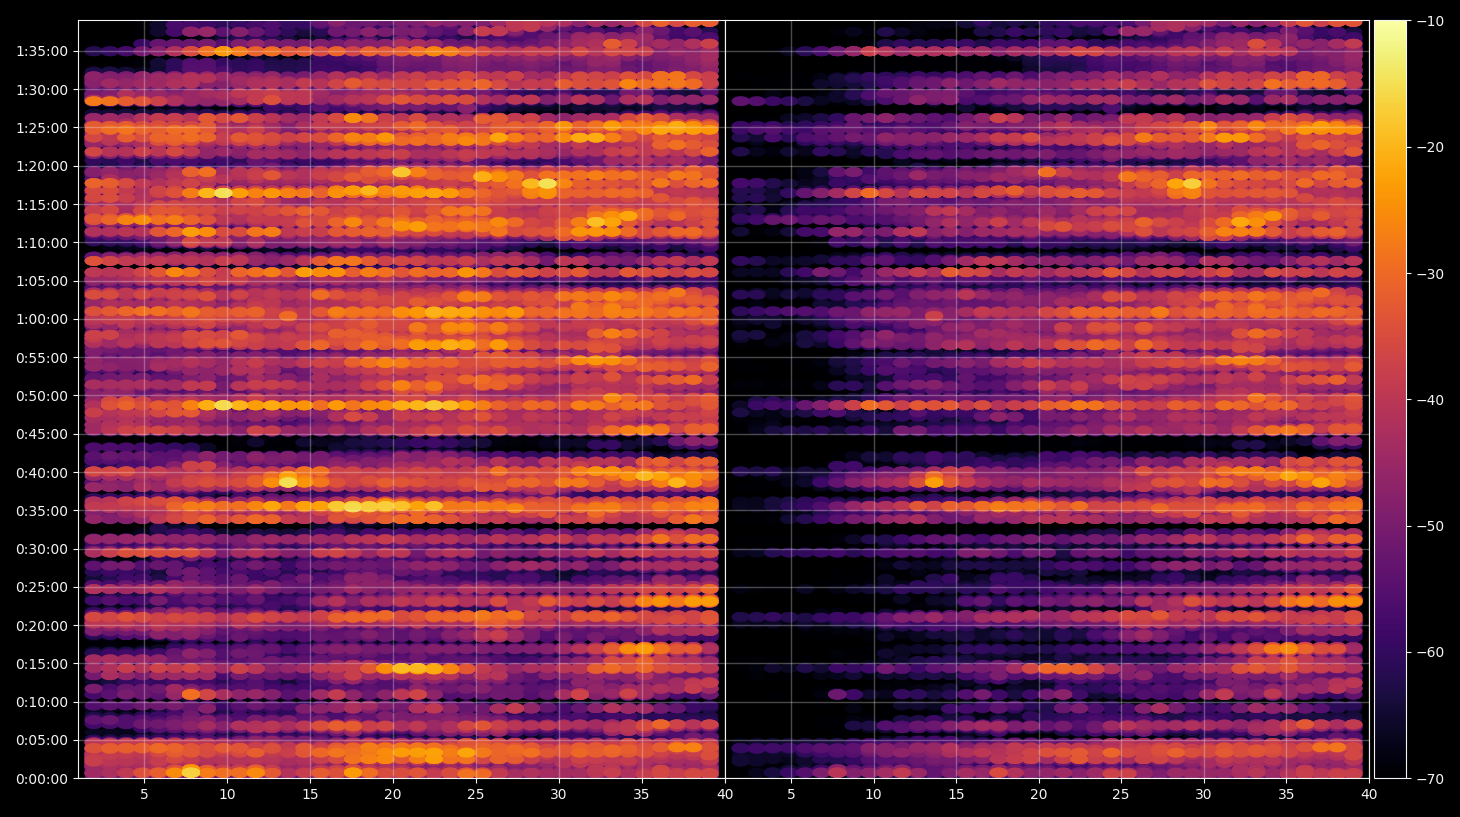The height and width of the screenshot is (817, 1460).
Task: Select x-axis label 10 under left heatmap
Action: click(227, 795)
